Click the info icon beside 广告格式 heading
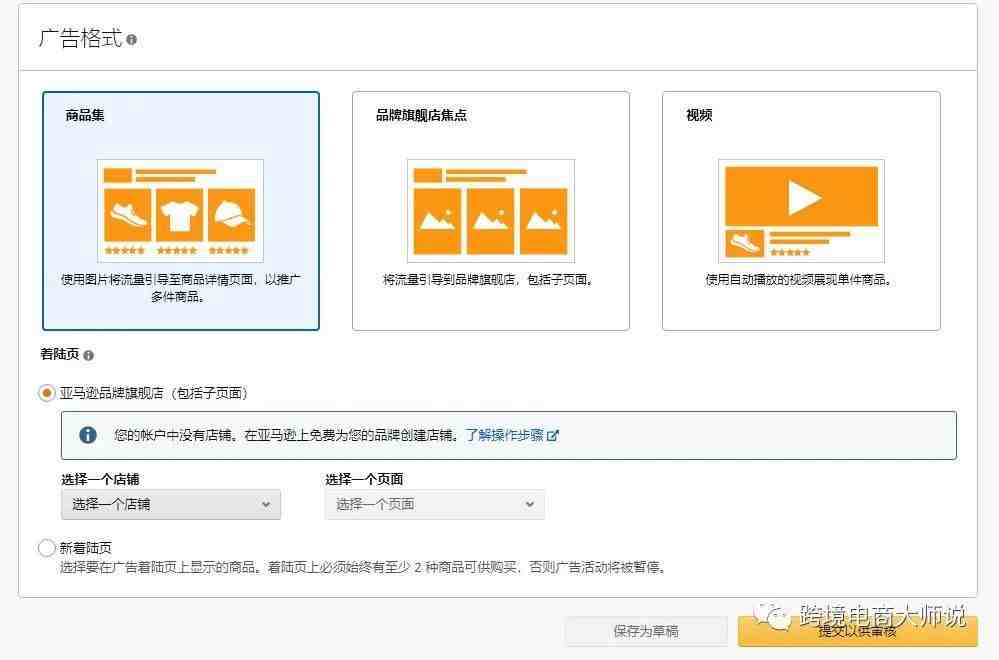The width and height of the screenshot is (999, 660). click(131, 39)
